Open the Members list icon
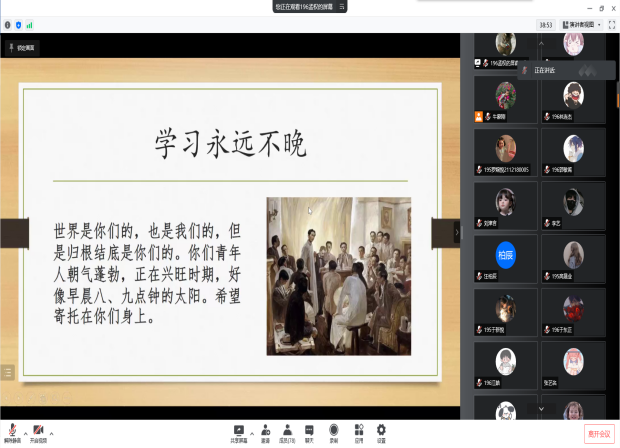The width and height of the screenshot is (620, 448). pos(287,431)
